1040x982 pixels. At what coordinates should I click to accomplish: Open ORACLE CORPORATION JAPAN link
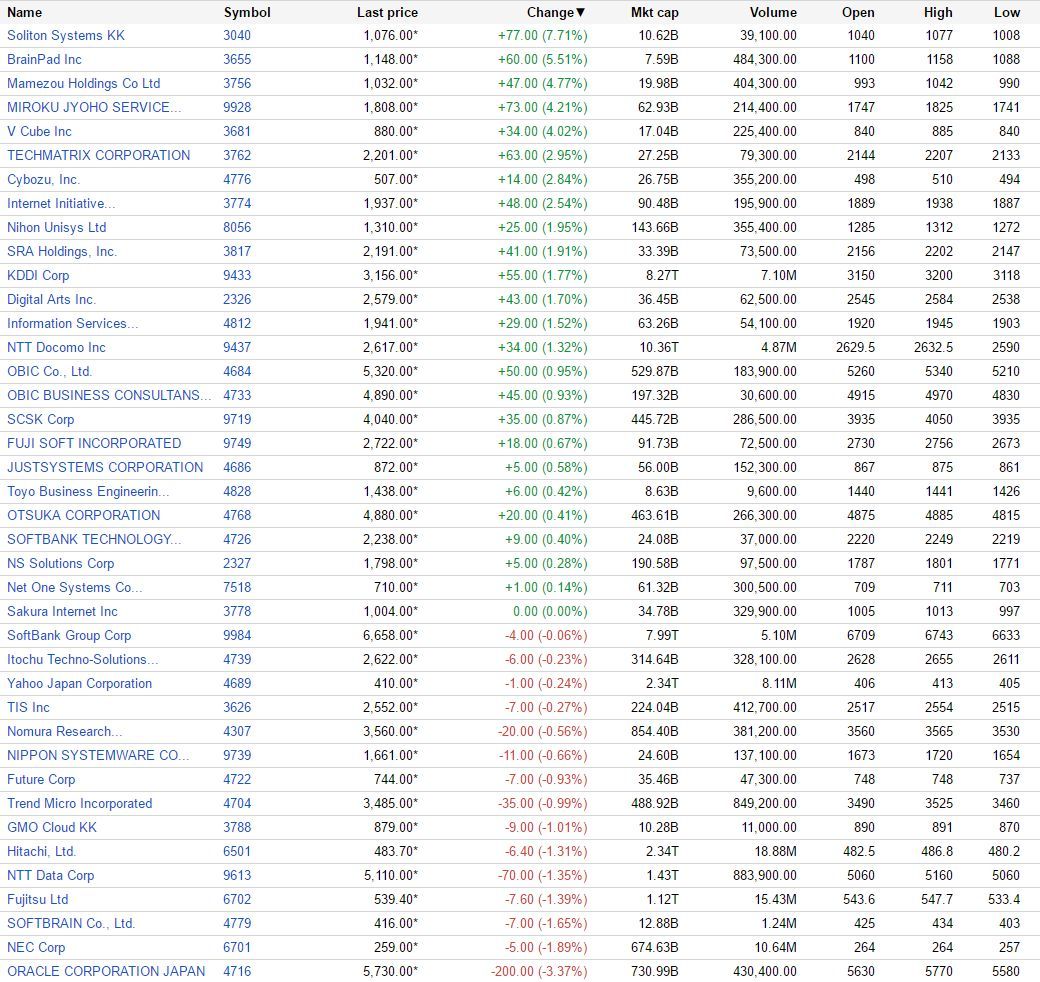106,971
